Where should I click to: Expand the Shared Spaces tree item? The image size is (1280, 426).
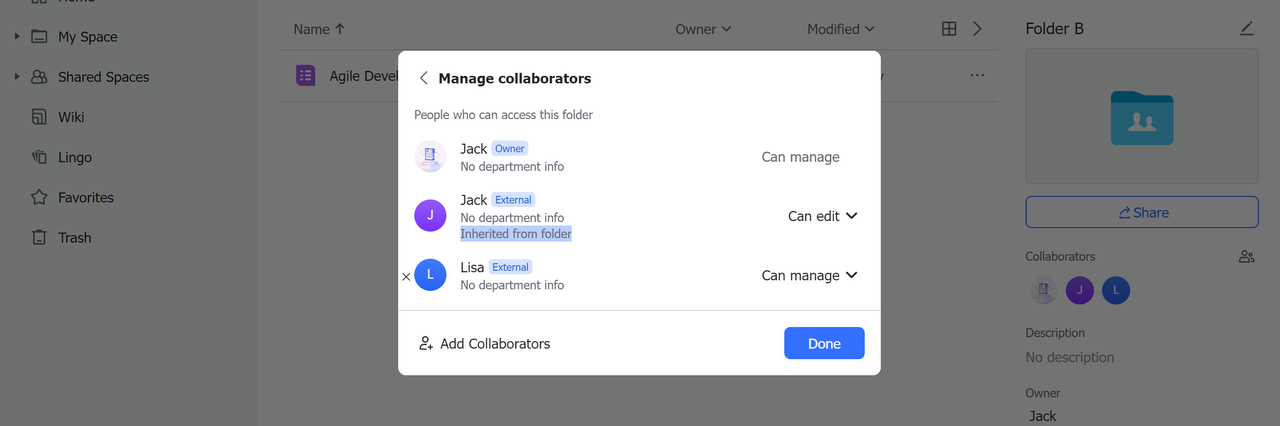coord(16,77)
